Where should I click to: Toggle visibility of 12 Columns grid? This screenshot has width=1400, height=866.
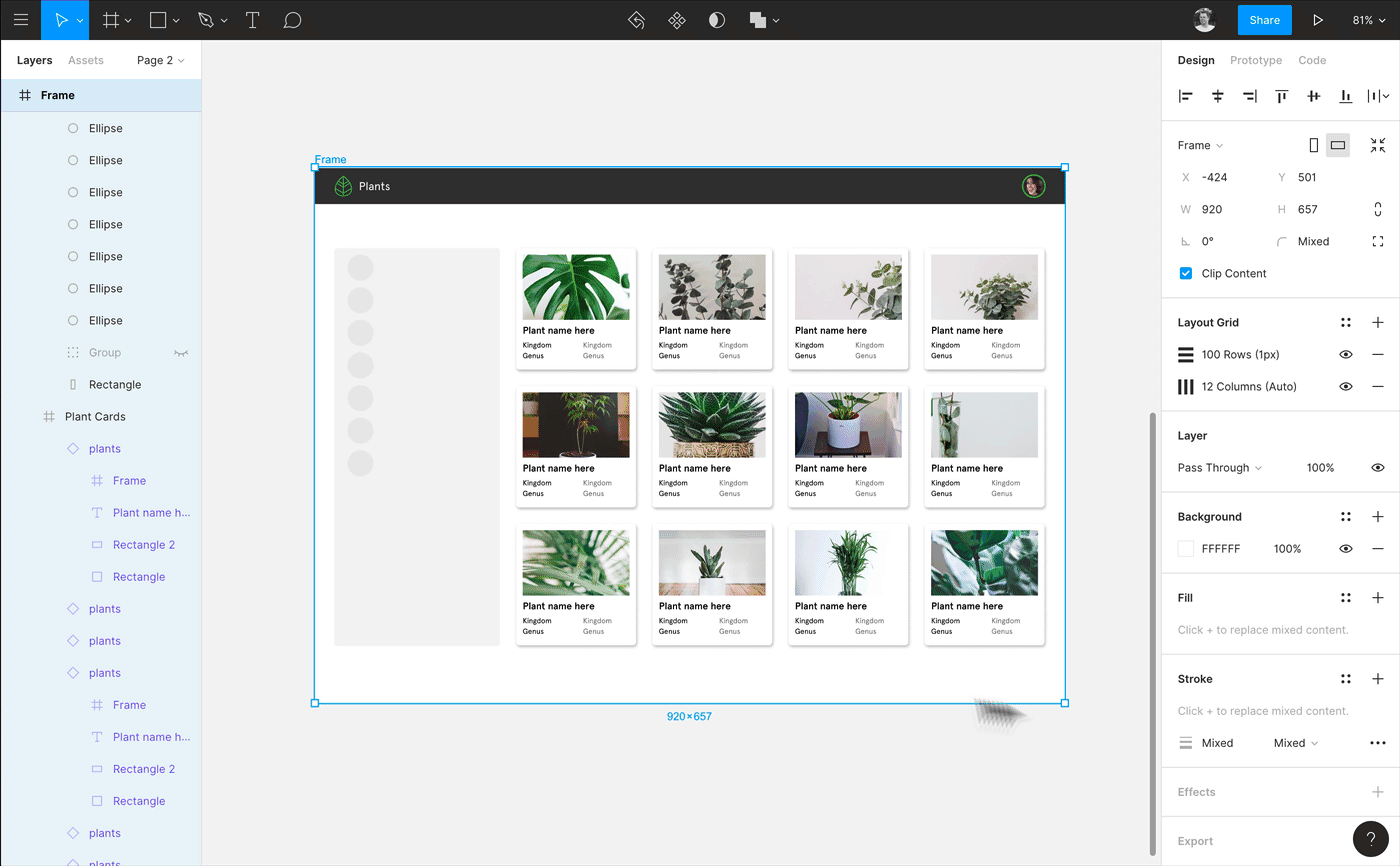click(x=1346, y=386)
